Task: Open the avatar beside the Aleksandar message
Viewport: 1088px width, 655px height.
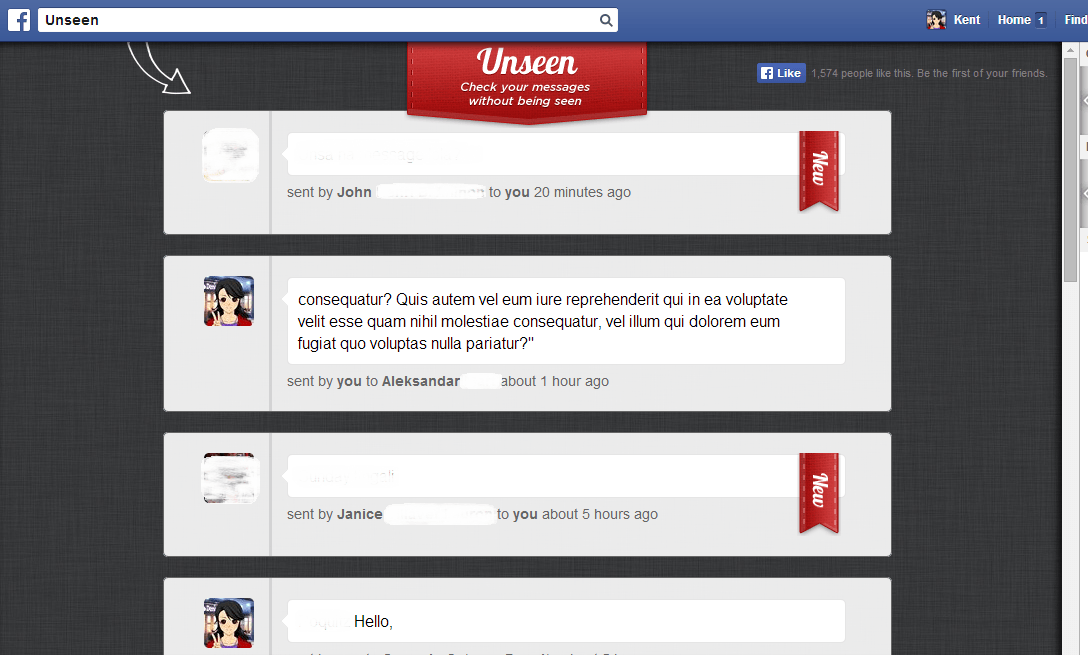Action: tap(229, 301)
